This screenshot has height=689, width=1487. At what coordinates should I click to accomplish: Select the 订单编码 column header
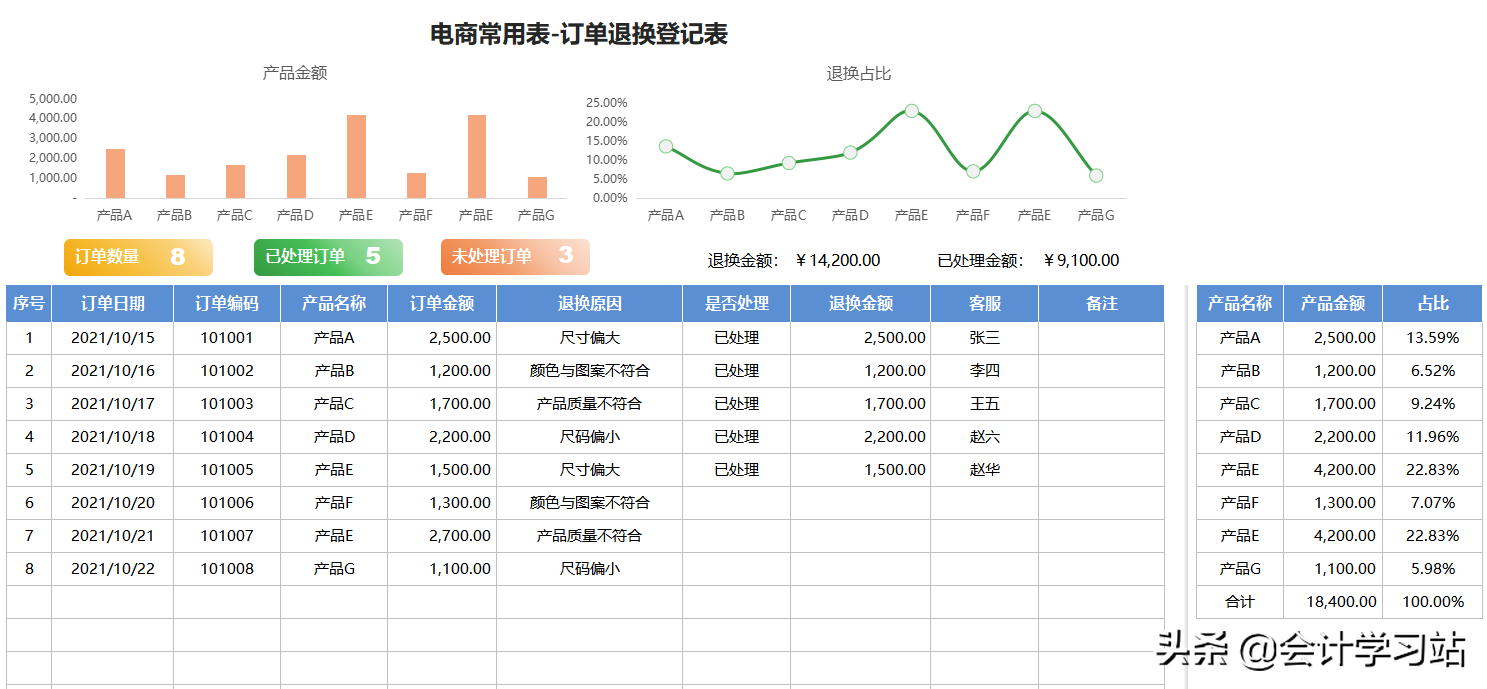[227, 303]
